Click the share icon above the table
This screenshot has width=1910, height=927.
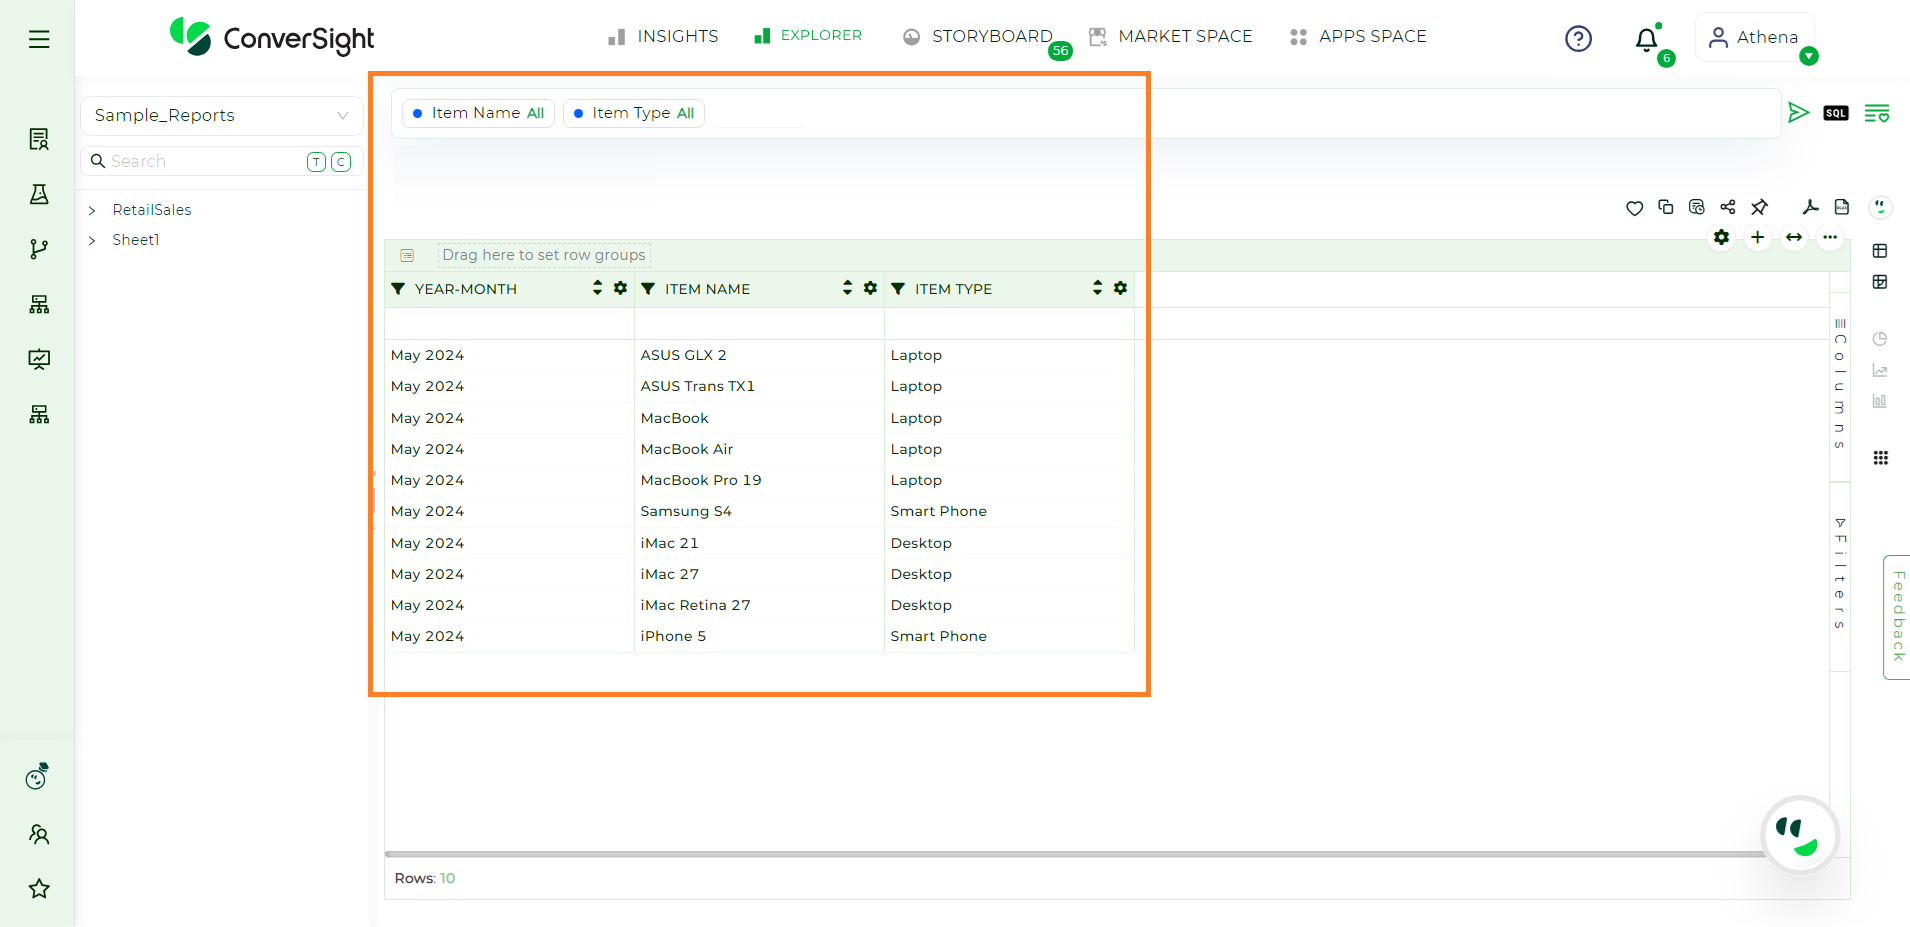(1728, 207)
